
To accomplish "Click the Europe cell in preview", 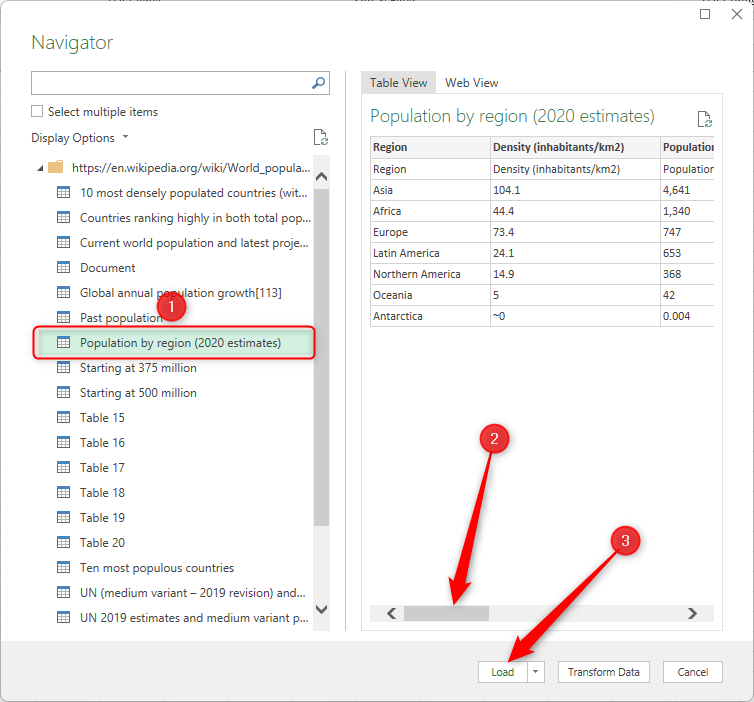I will click(430, 232).
